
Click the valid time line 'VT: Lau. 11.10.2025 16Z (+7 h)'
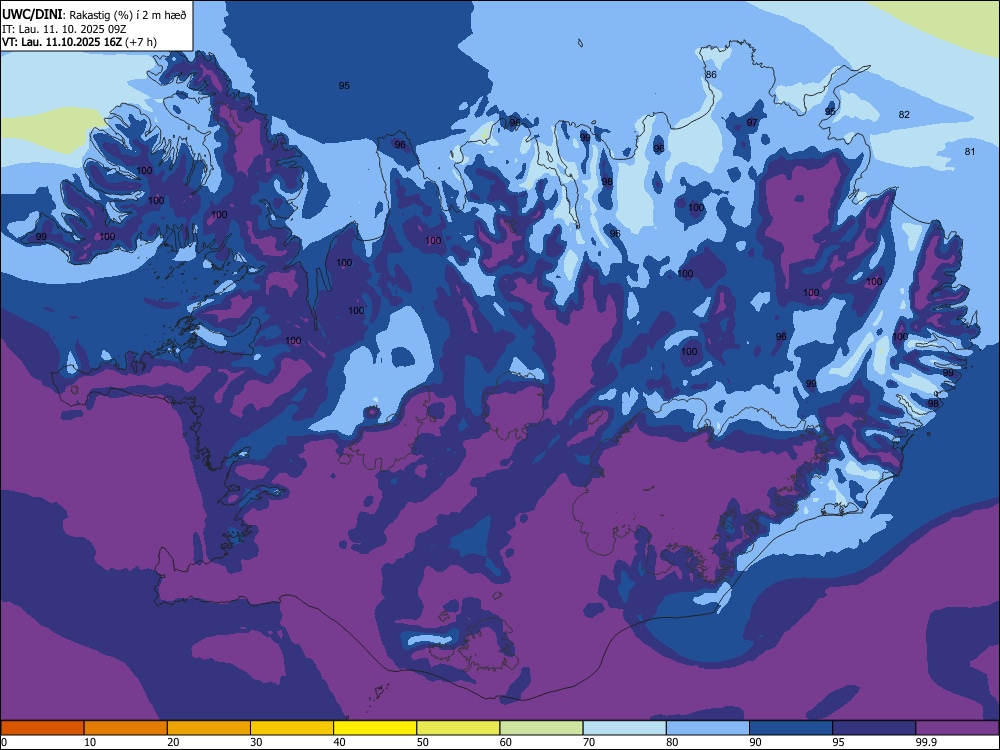click(79, 42)
